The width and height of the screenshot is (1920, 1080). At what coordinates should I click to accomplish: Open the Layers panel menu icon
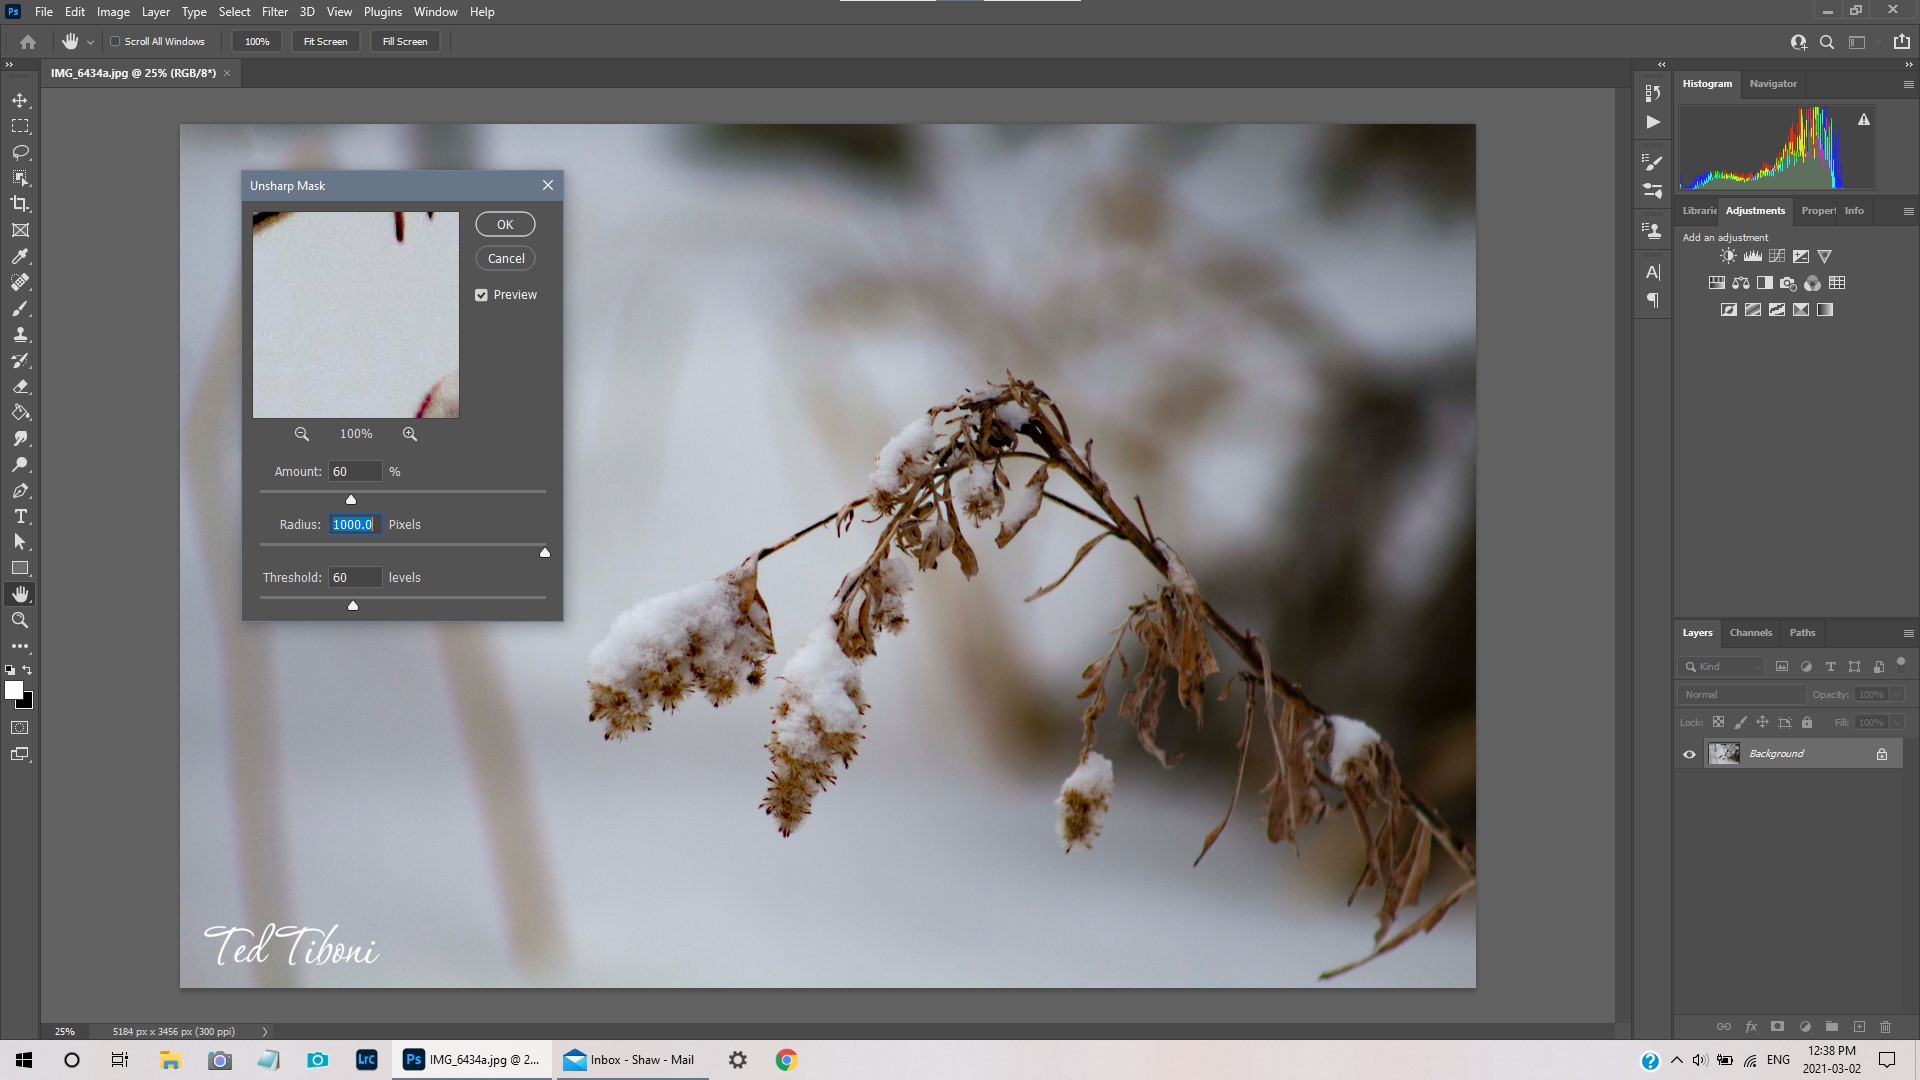click(x=1910, y=633)
